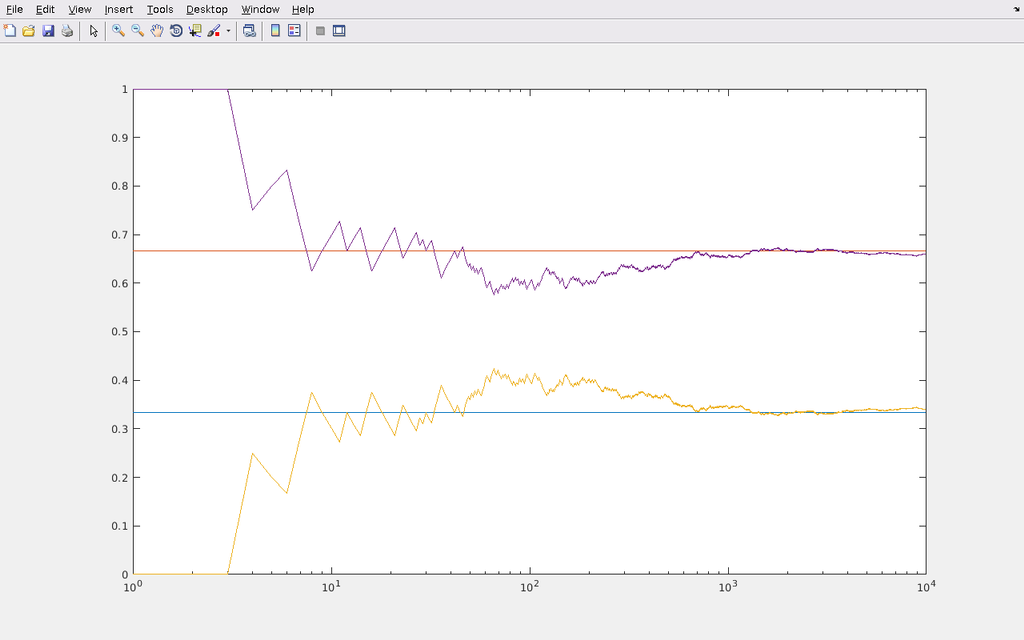Open the View menu

80,9
